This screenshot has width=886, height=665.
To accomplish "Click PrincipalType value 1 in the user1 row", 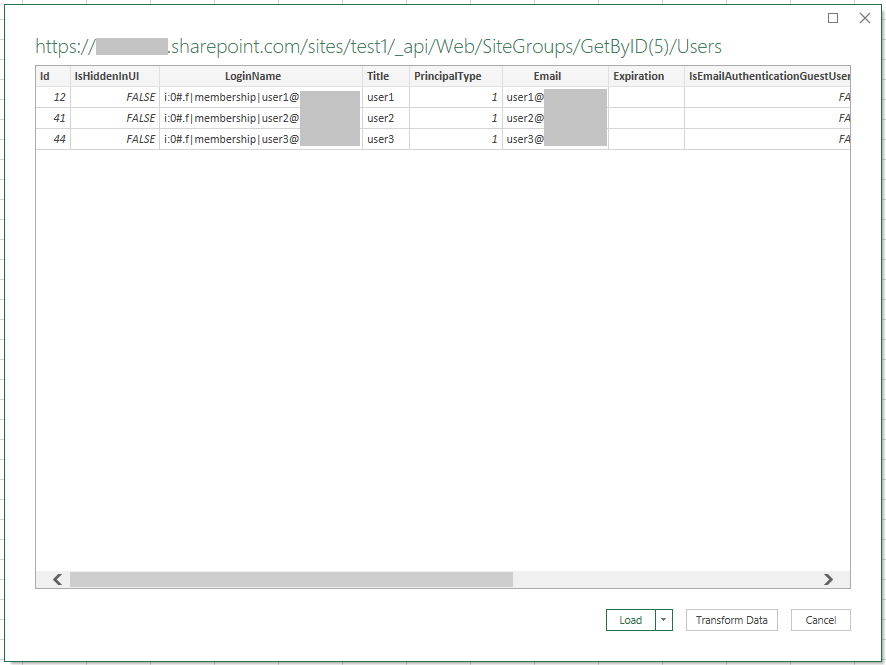I will pos(455,97).
